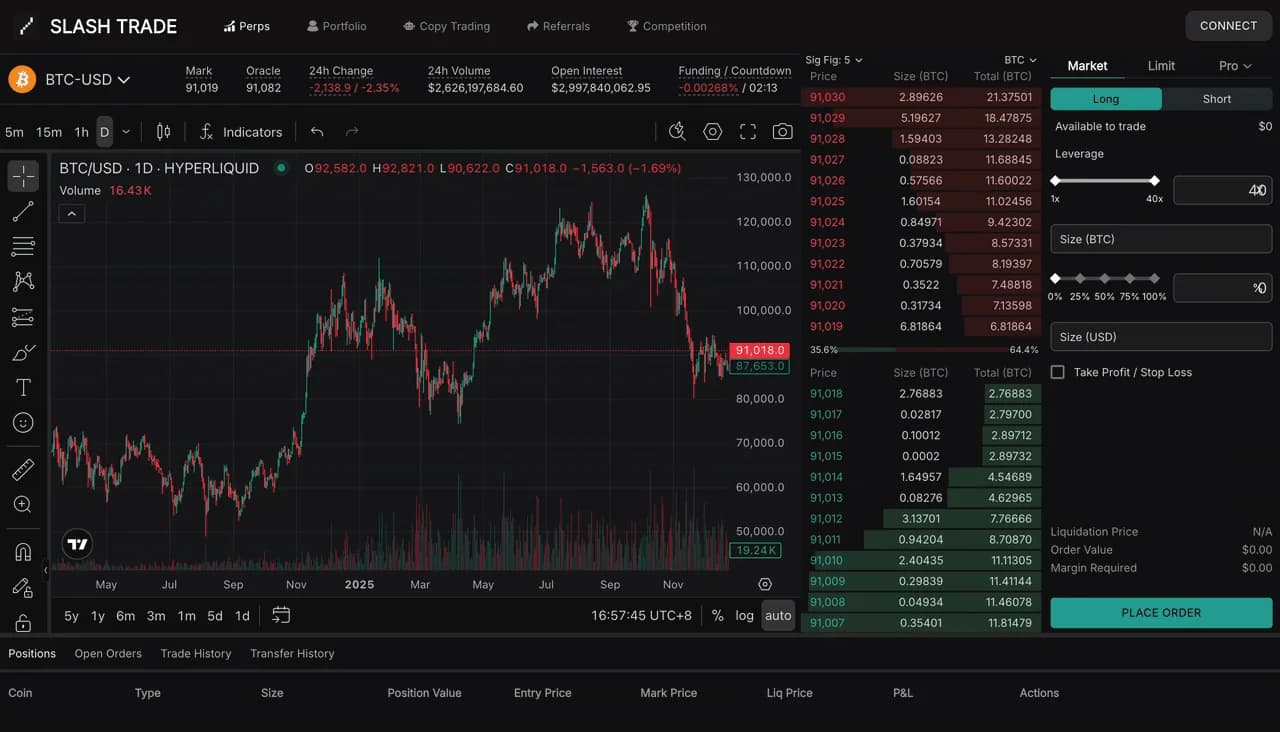This screenshot has height=732, width=1280.
Task: Set size slider to 50%
Action: point(1105,279)
